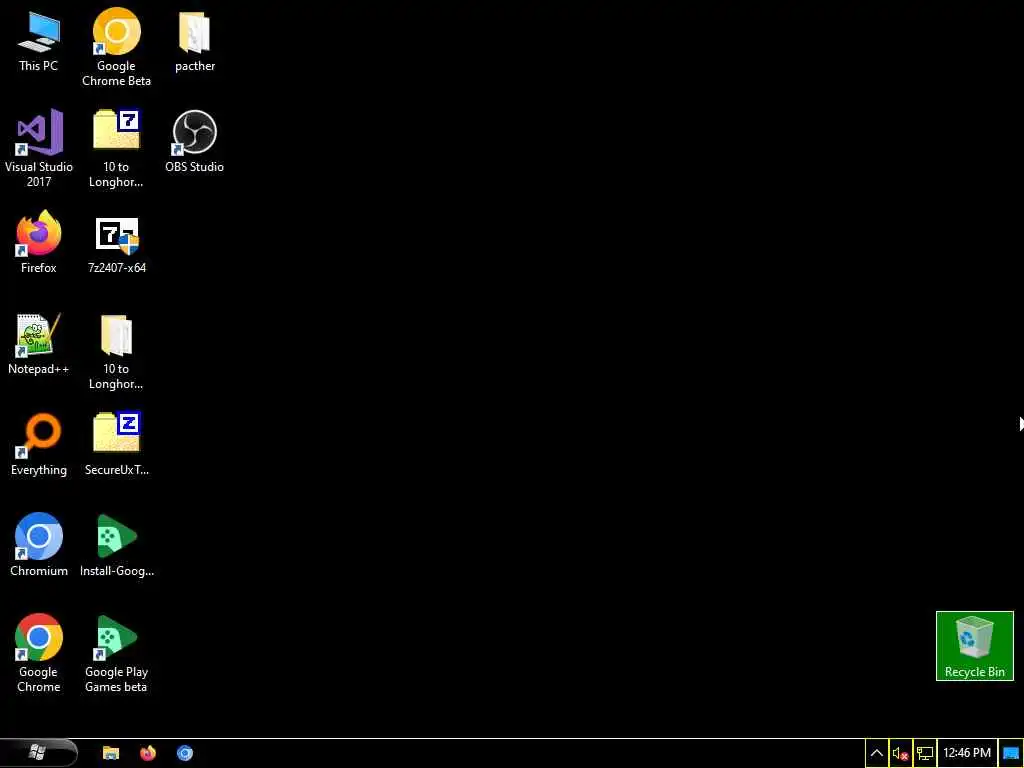
Task: Open the 12:46 PM taskbar clock
Action: coord(967,754)
